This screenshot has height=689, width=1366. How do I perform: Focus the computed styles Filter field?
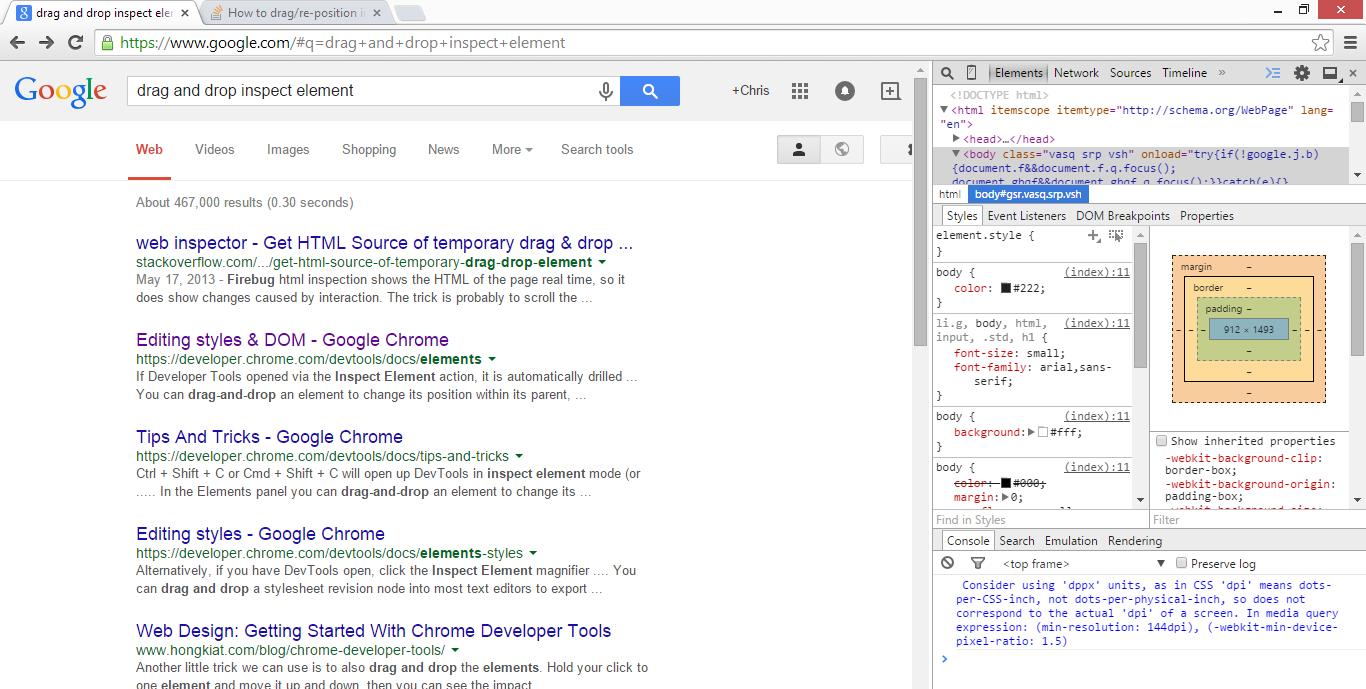1258,520
